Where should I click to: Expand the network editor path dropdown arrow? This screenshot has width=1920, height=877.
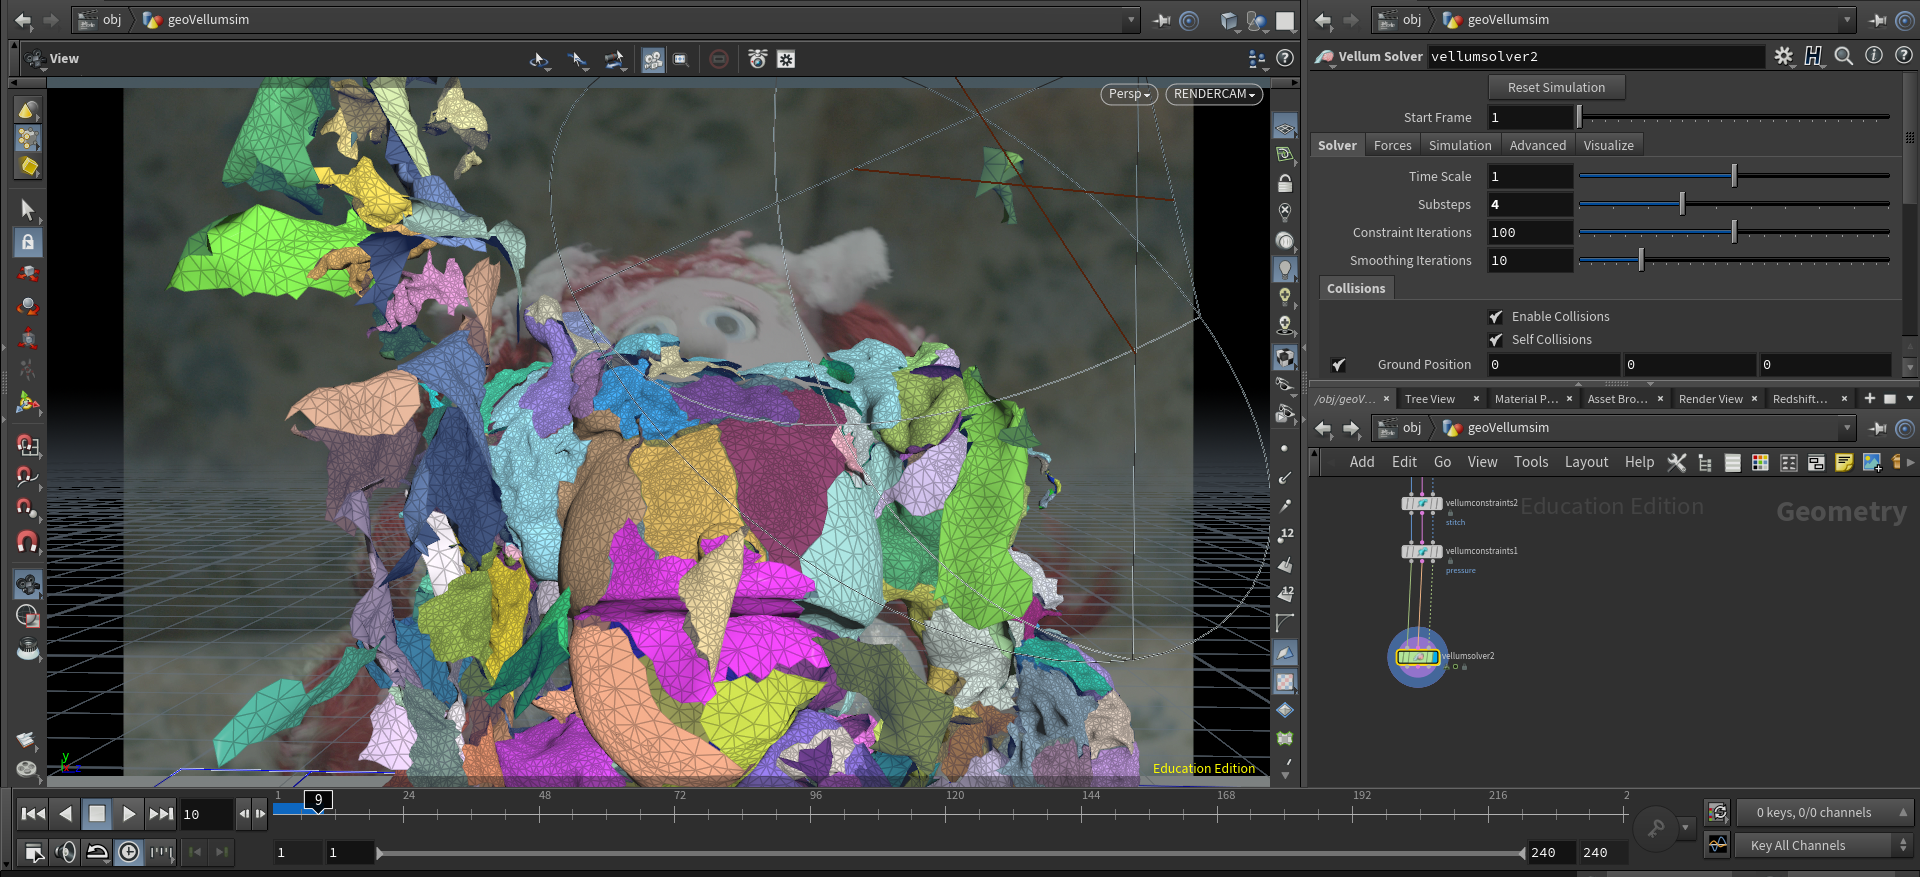click(x=1846, y=428)
